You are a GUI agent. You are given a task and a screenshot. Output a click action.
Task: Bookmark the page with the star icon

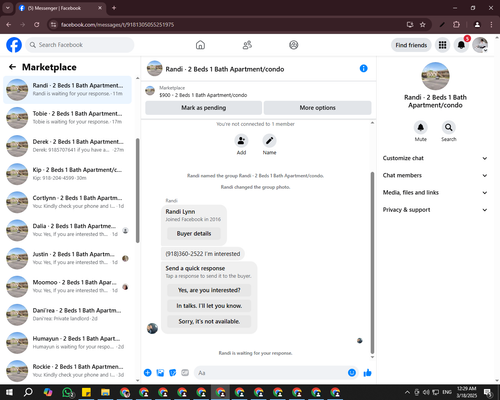click(422, 25)
